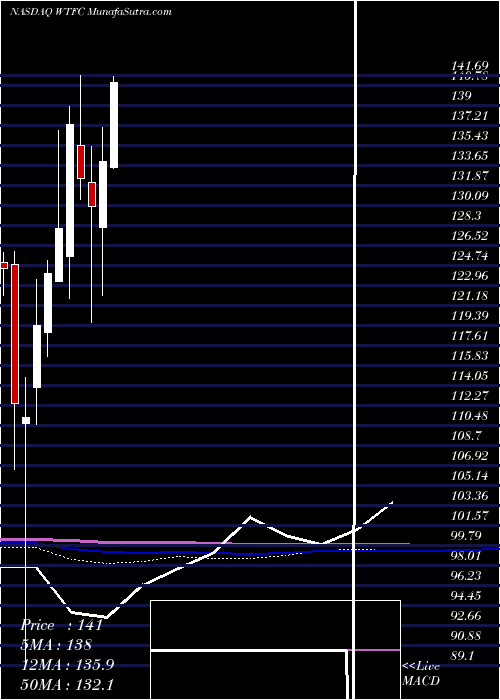500x700 pixels.
Task: Click the 126.52 price axis label
Action: pos(470,235)
